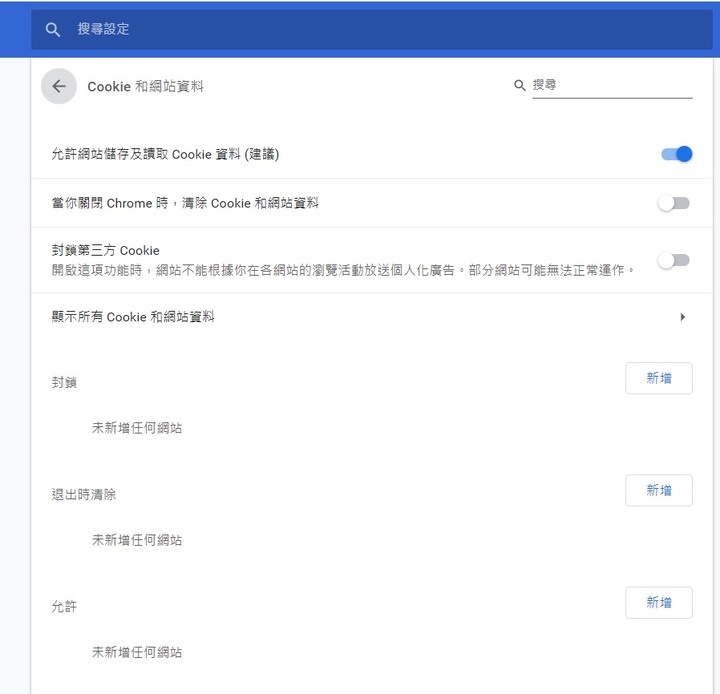The height and width of the screenshot is (694, 720).
Task: Click the 當你關閉 Chrome 時 label text
Action: point(185,203)
